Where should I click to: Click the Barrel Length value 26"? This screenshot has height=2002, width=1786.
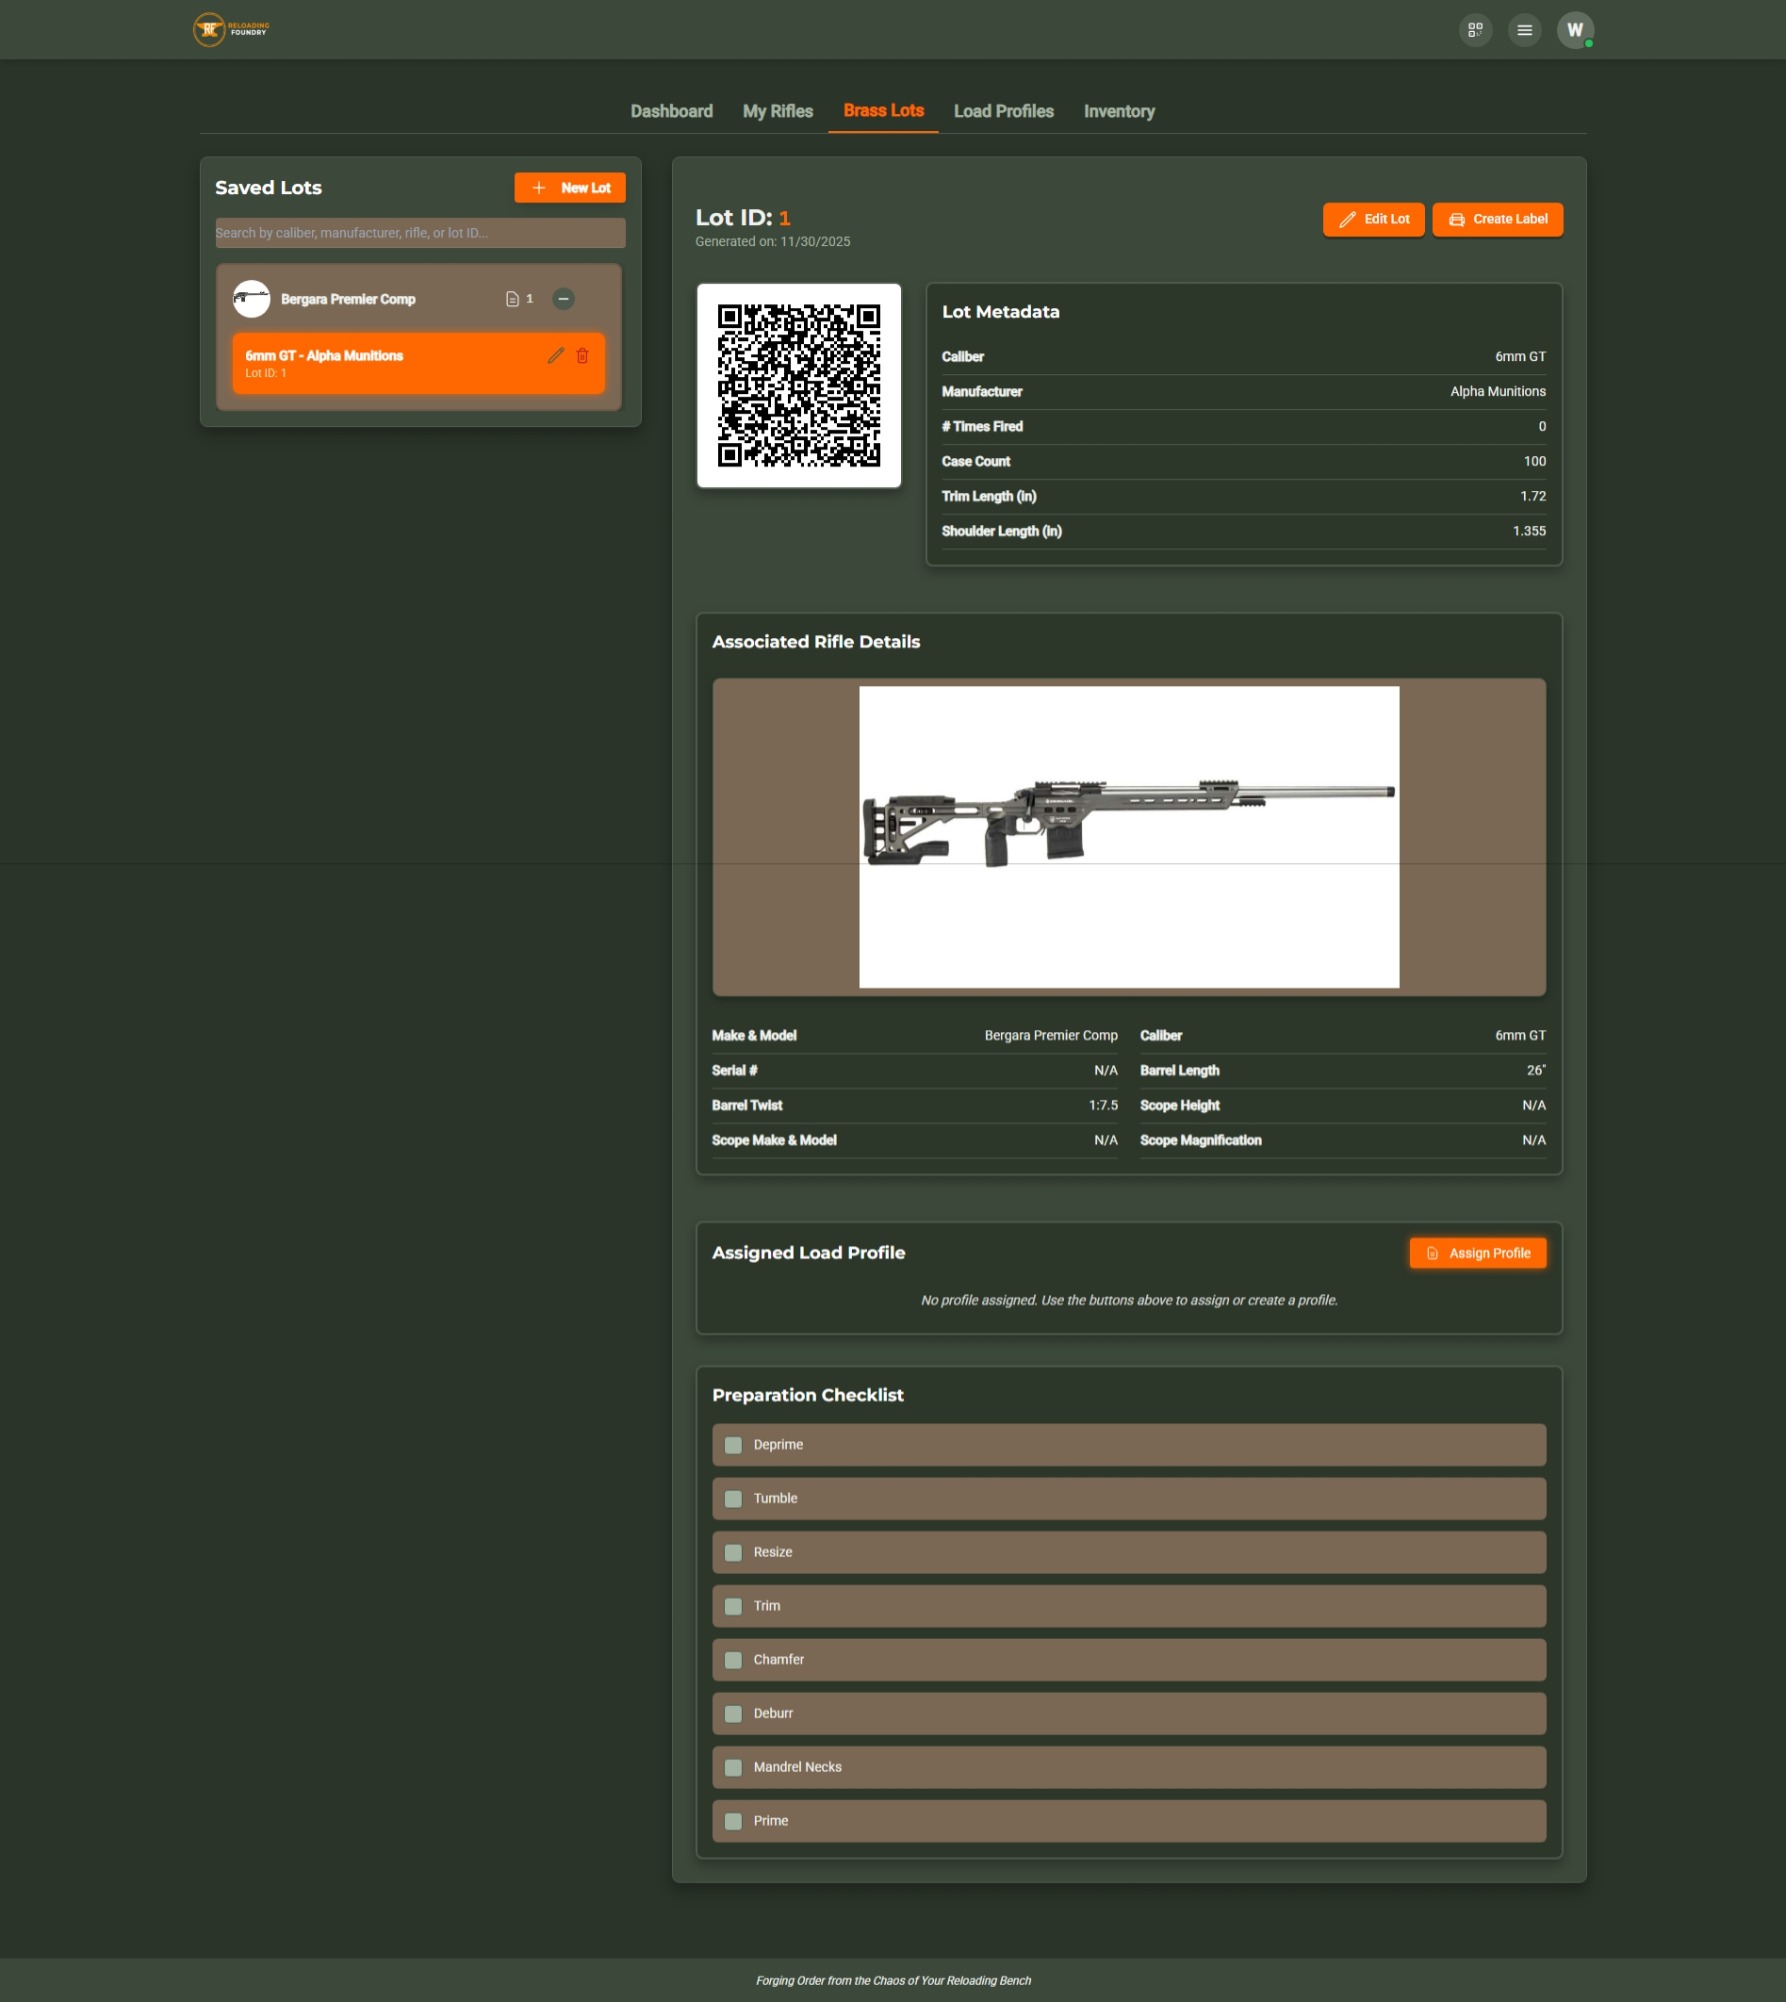tap(1536, 1070)
